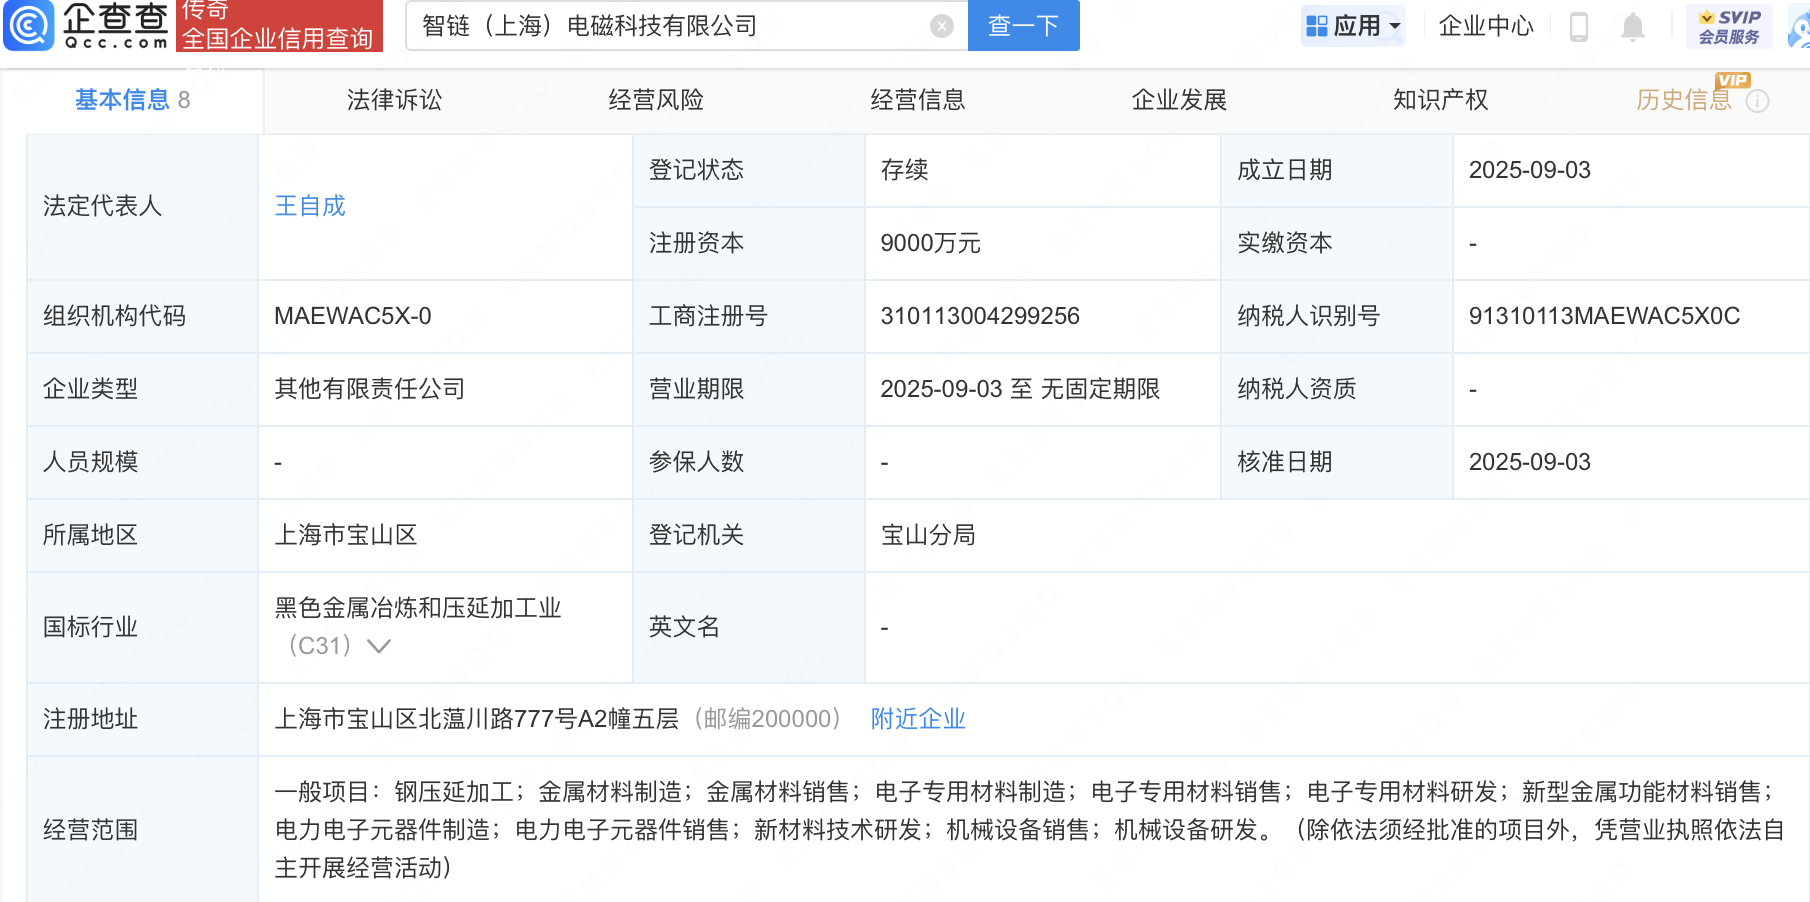The width and height of the screenshot is (1810, 902).
Task: Open the 应用 dropdown arrow
Action: [x=1395, y=26]
